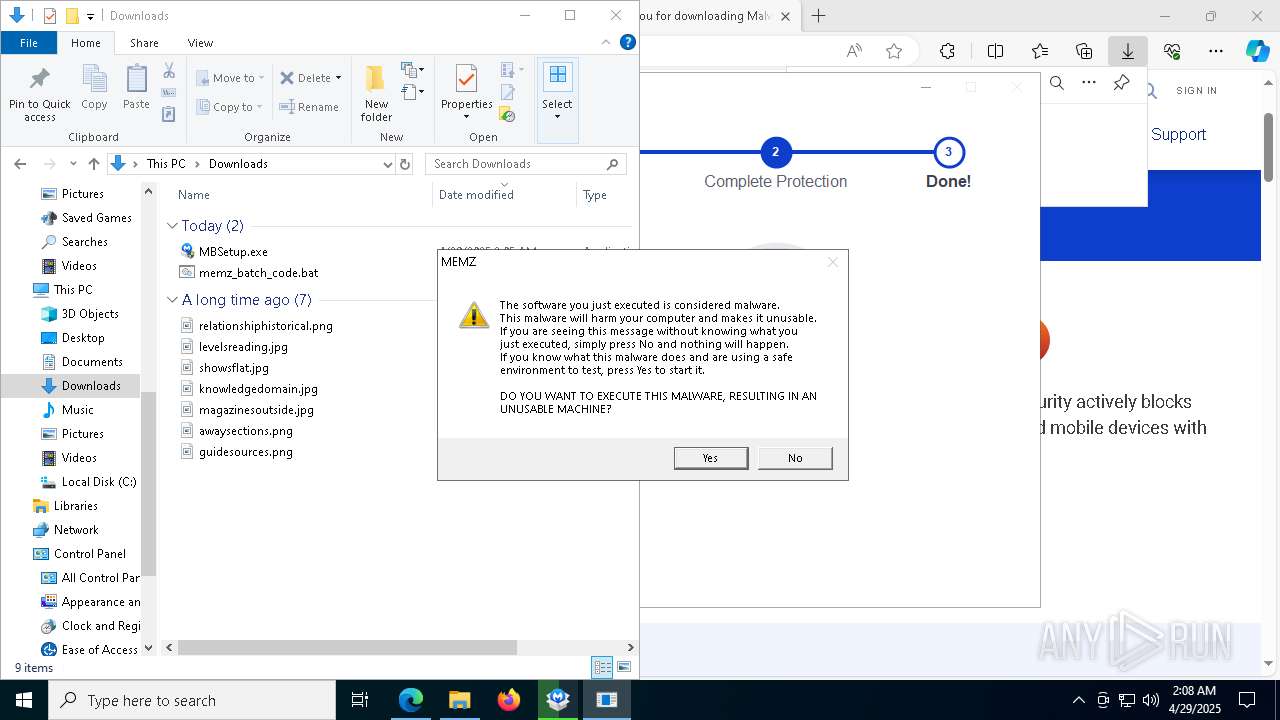Screen dimensions: 1280x720
Task: Switch to Large icons view in status bar
Action: [x=624, y=667]
